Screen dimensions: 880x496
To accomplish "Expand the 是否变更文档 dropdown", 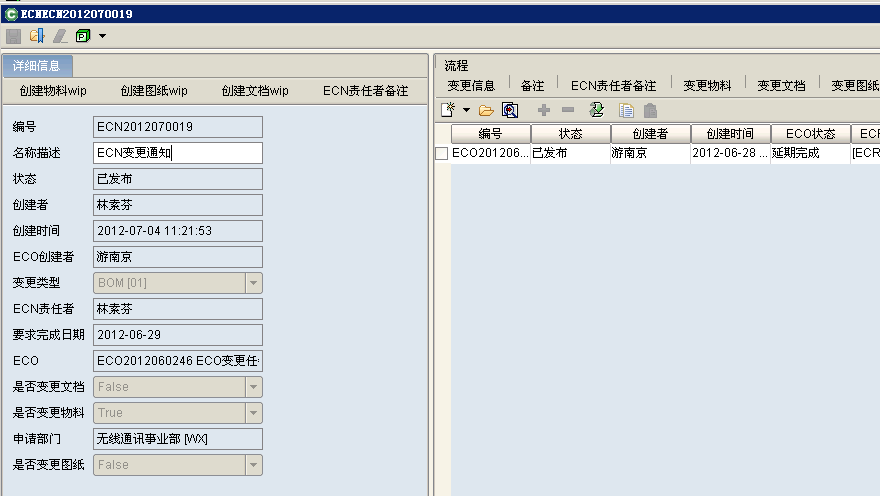I will [254, 387].
